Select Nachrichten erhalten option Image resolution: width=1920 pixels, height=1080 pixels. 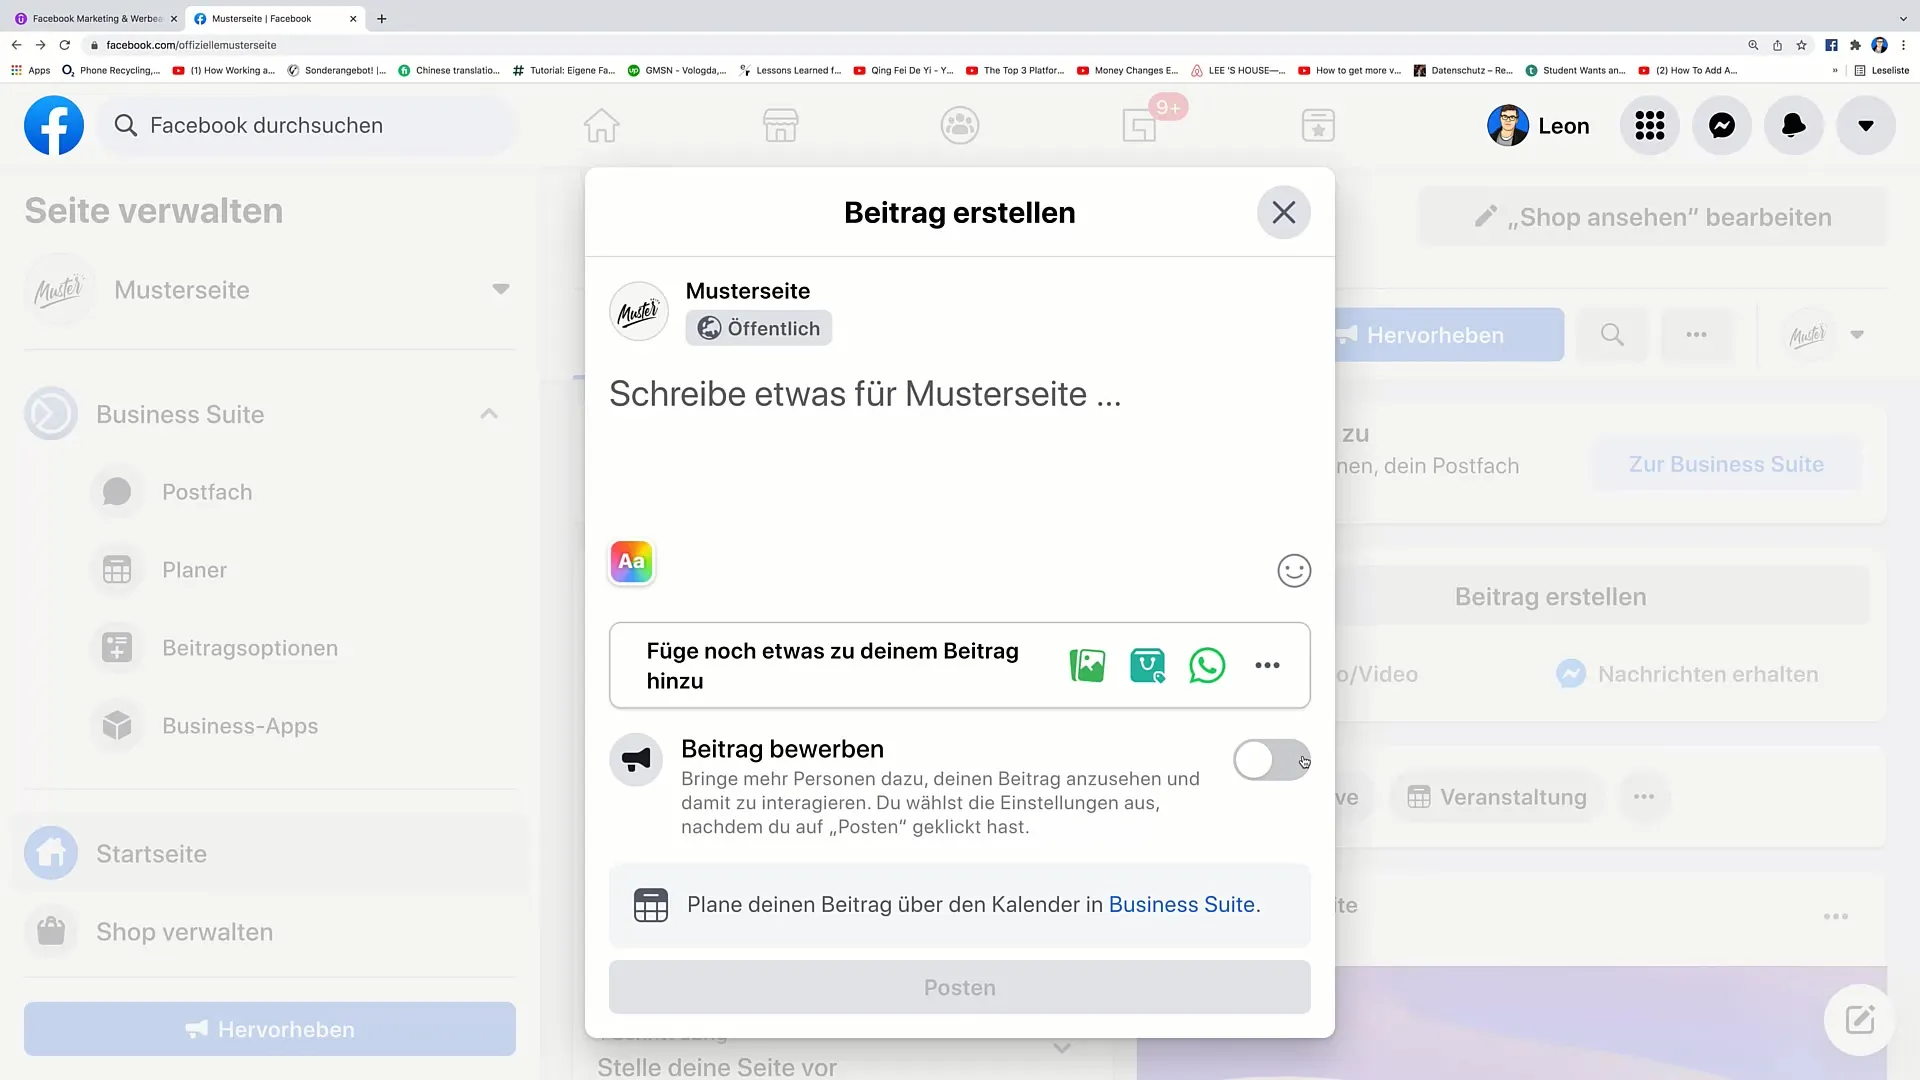[x=1686, y=674]
